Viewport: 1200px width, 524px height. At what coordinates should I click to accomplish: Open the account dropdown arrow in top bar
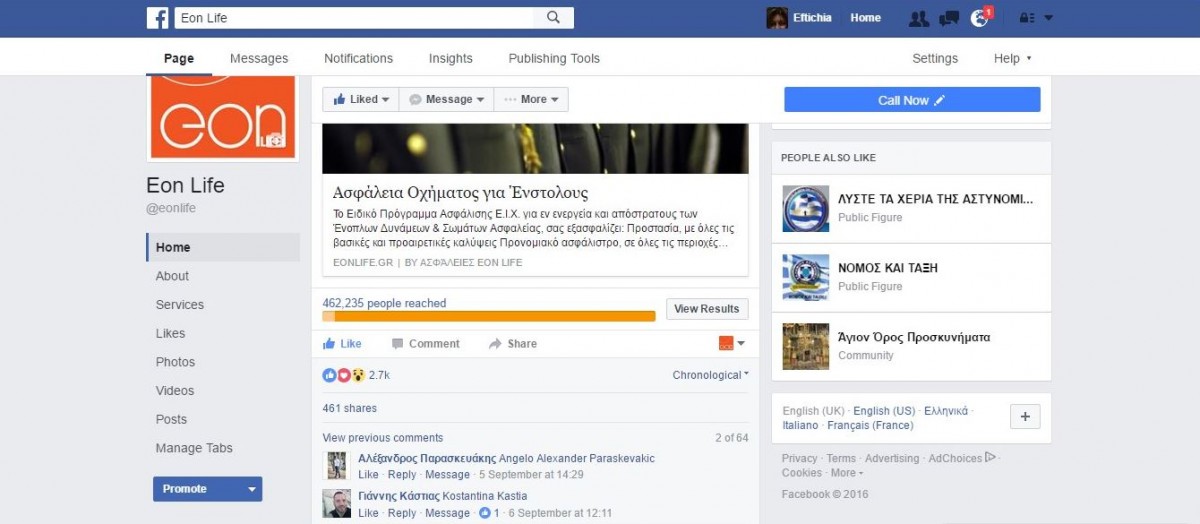tap(1049, 18)
